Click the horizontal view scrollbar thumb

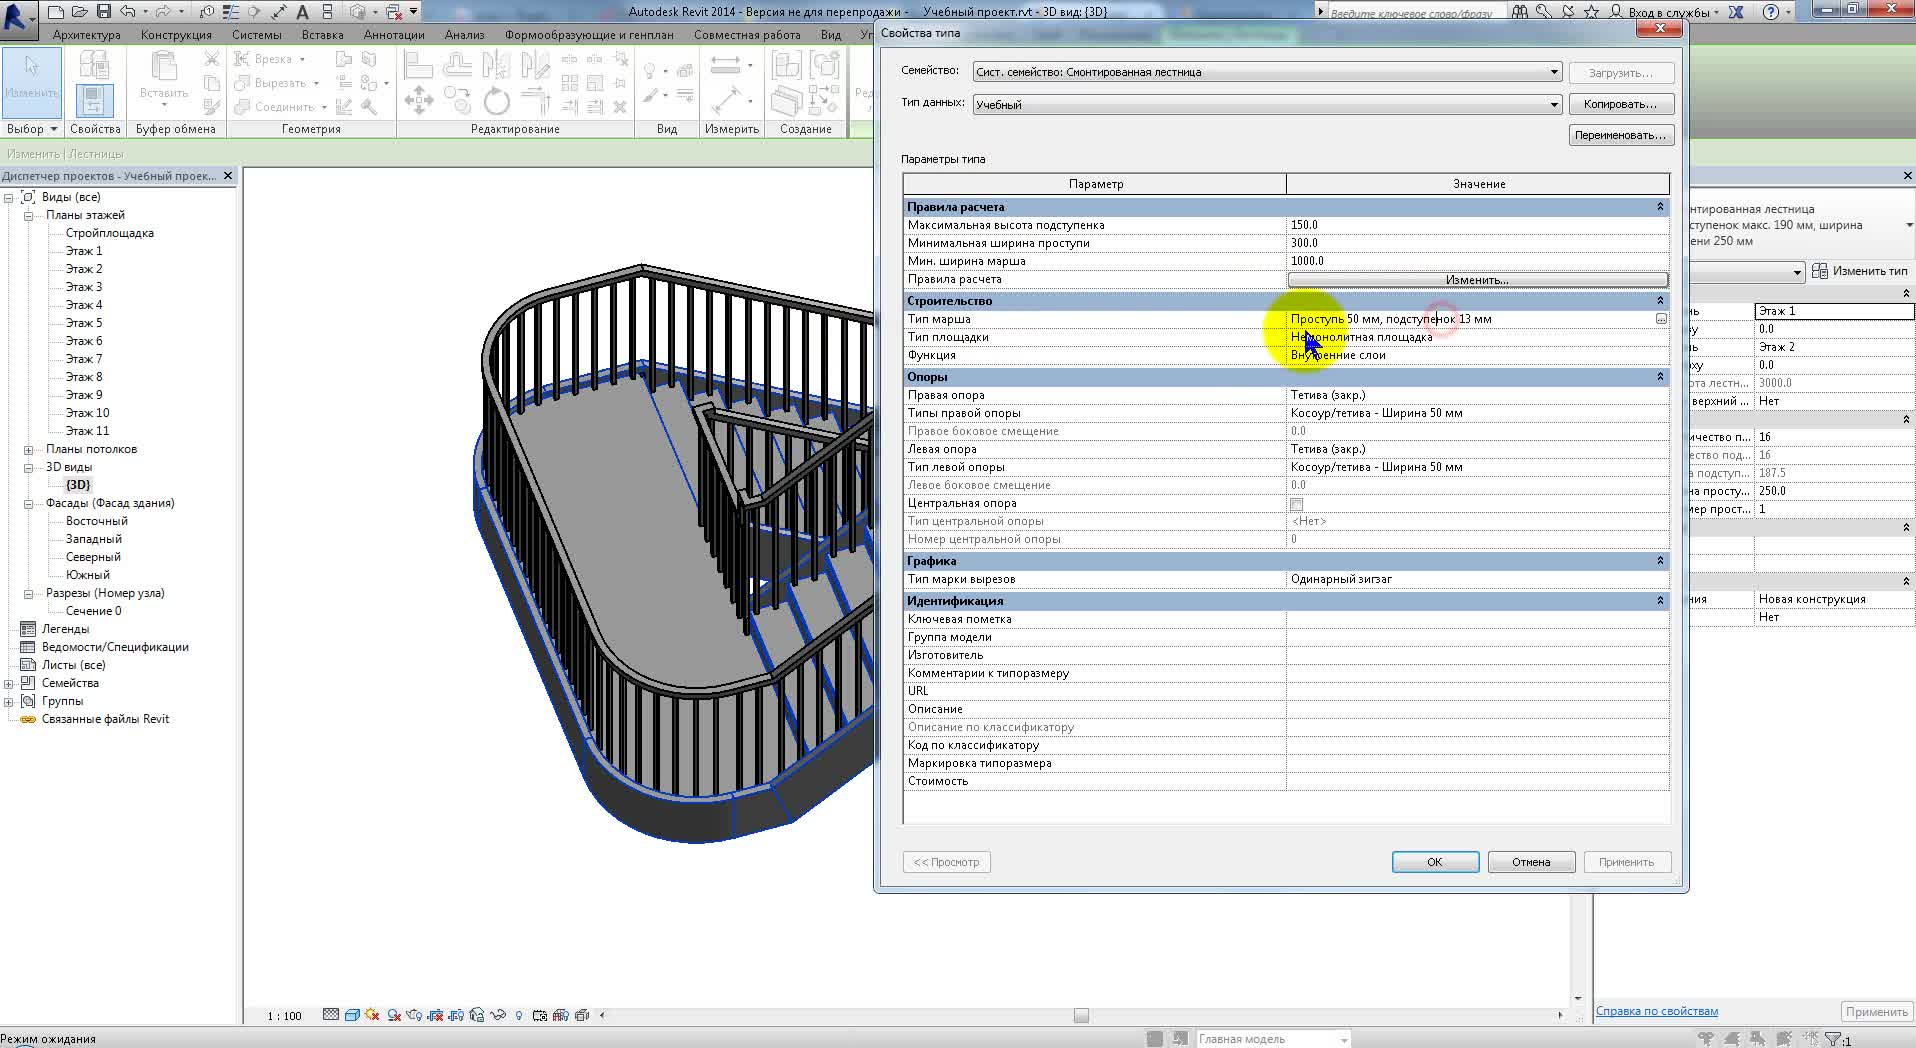1081,1015
